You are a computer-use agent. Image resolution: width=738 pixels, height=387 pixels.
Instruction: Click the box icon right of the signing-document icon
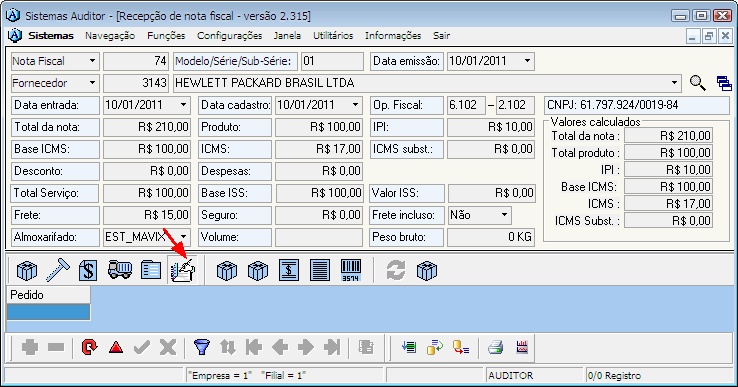tap(227, 271)
